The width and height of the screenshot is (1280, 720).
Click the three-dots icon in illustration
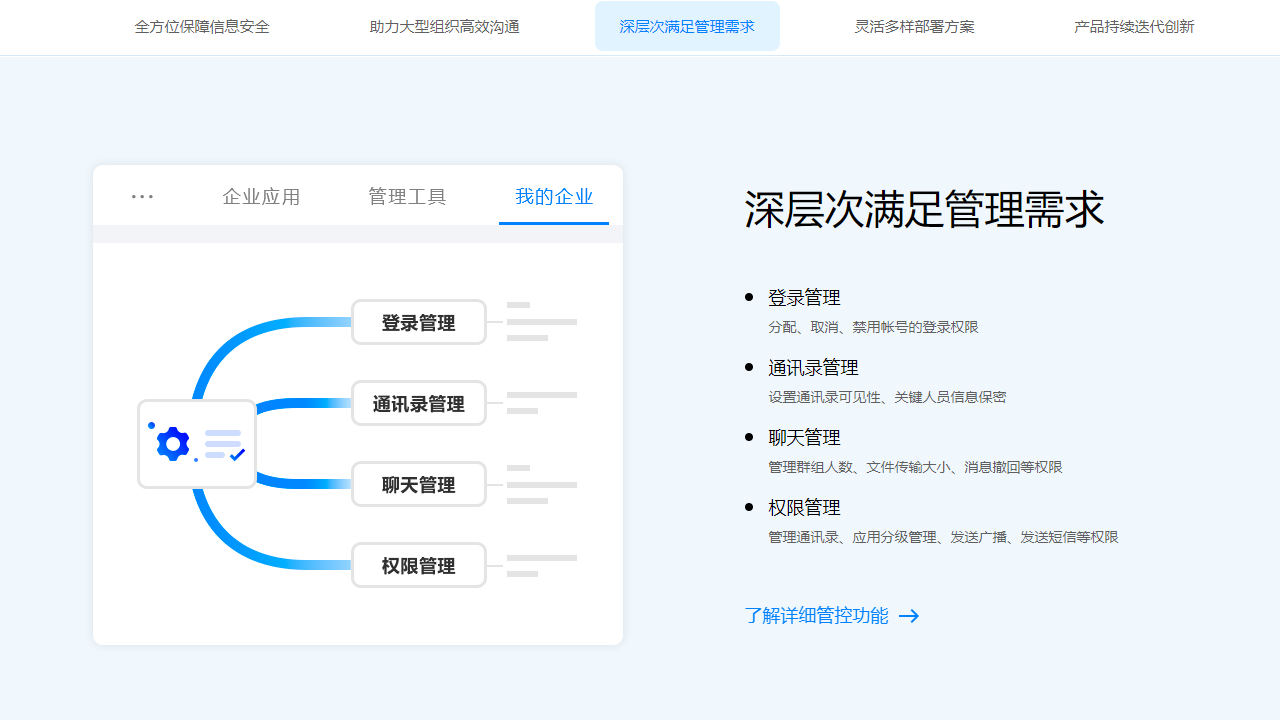pyautogui.click(x=142, y=196)
